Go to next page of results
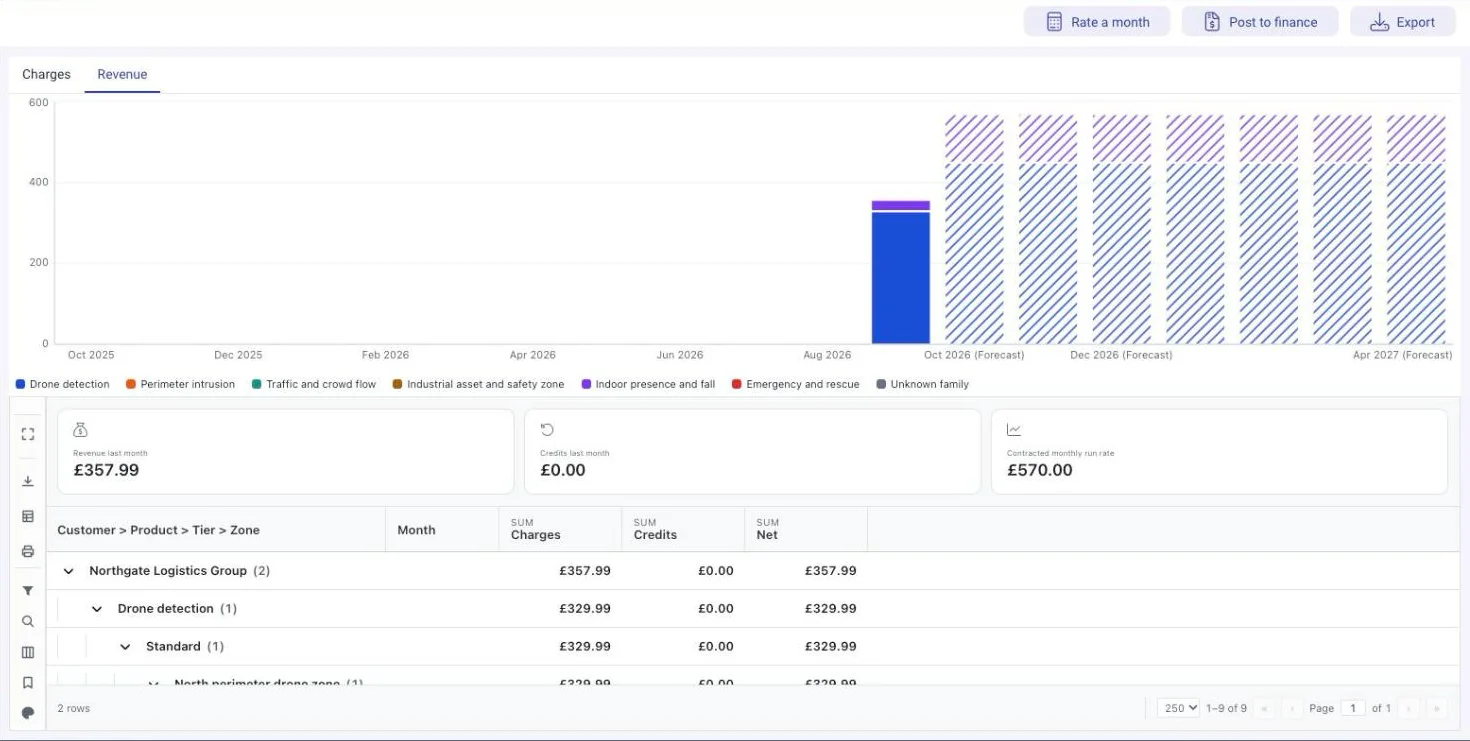1470x741 pixels. coord(1410,708)
